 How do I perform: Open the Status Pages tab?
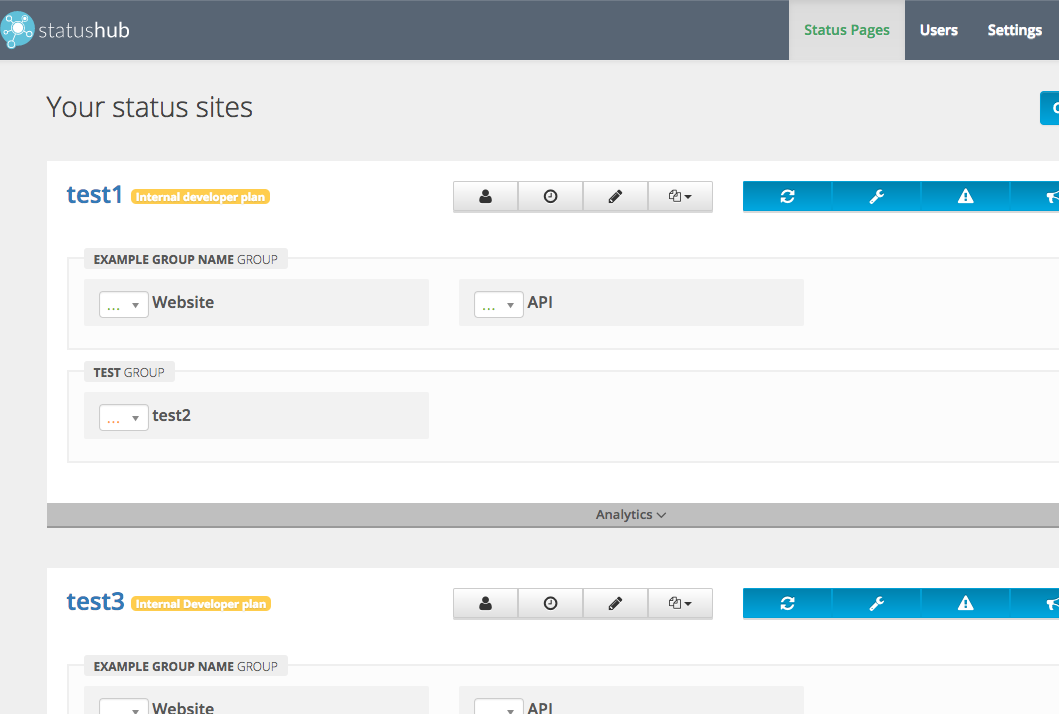click(x=846, y=30)
